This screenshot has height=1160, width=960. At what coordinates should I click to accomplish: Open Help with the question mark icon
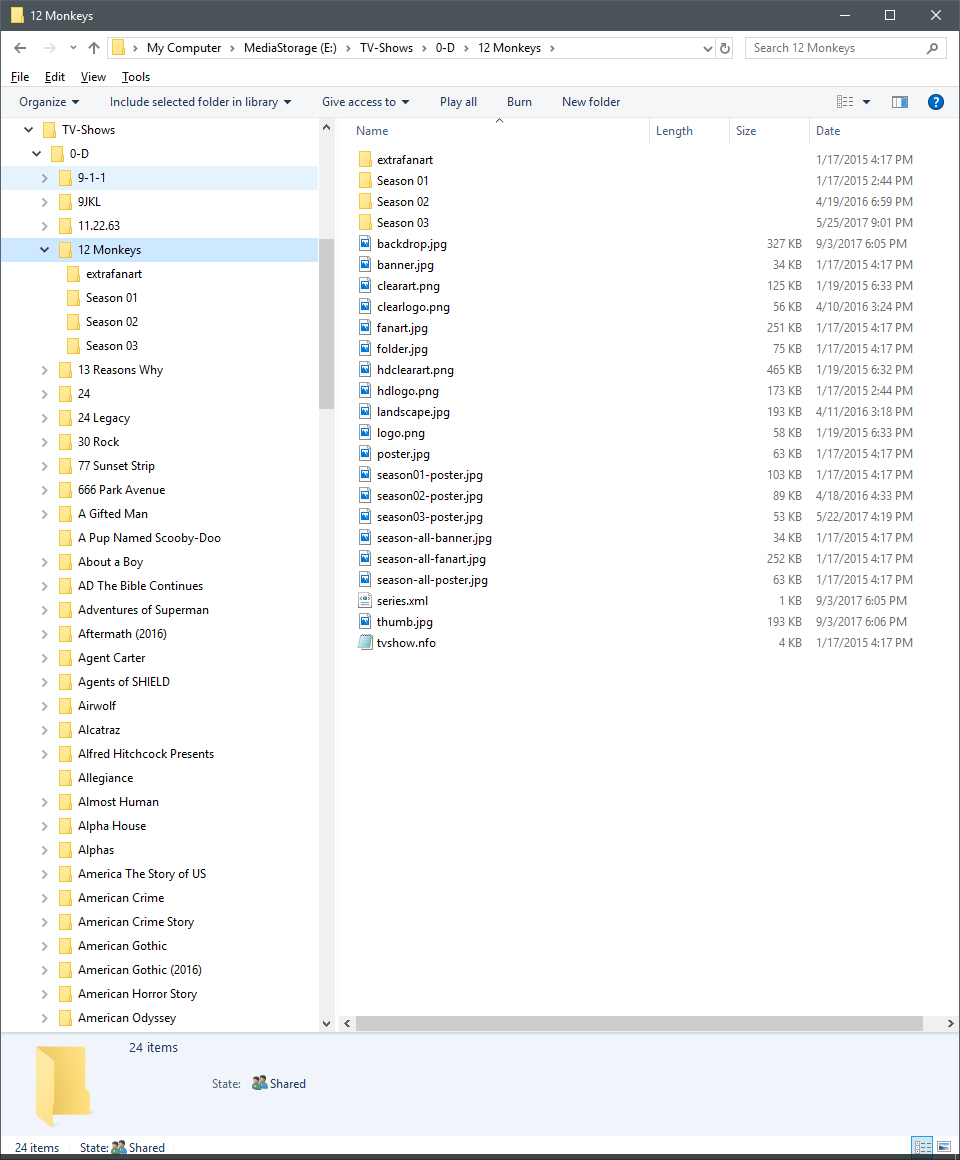936,102
